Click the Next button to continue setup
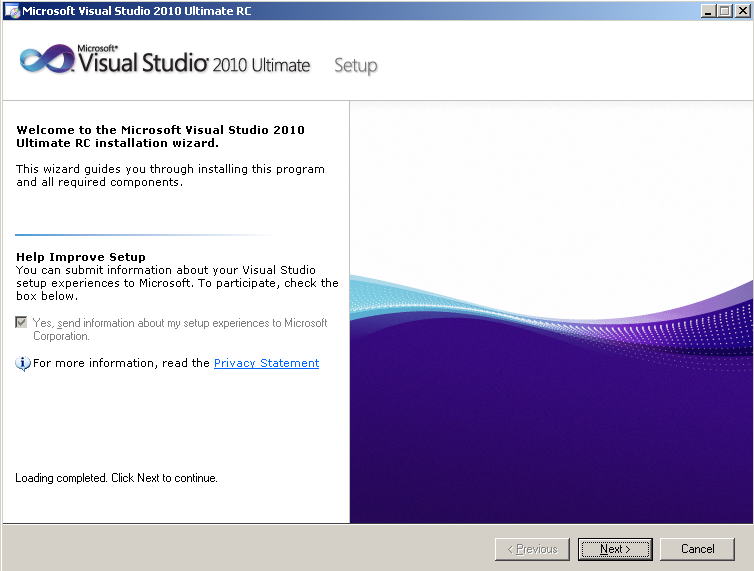 (x=615, y=549)
